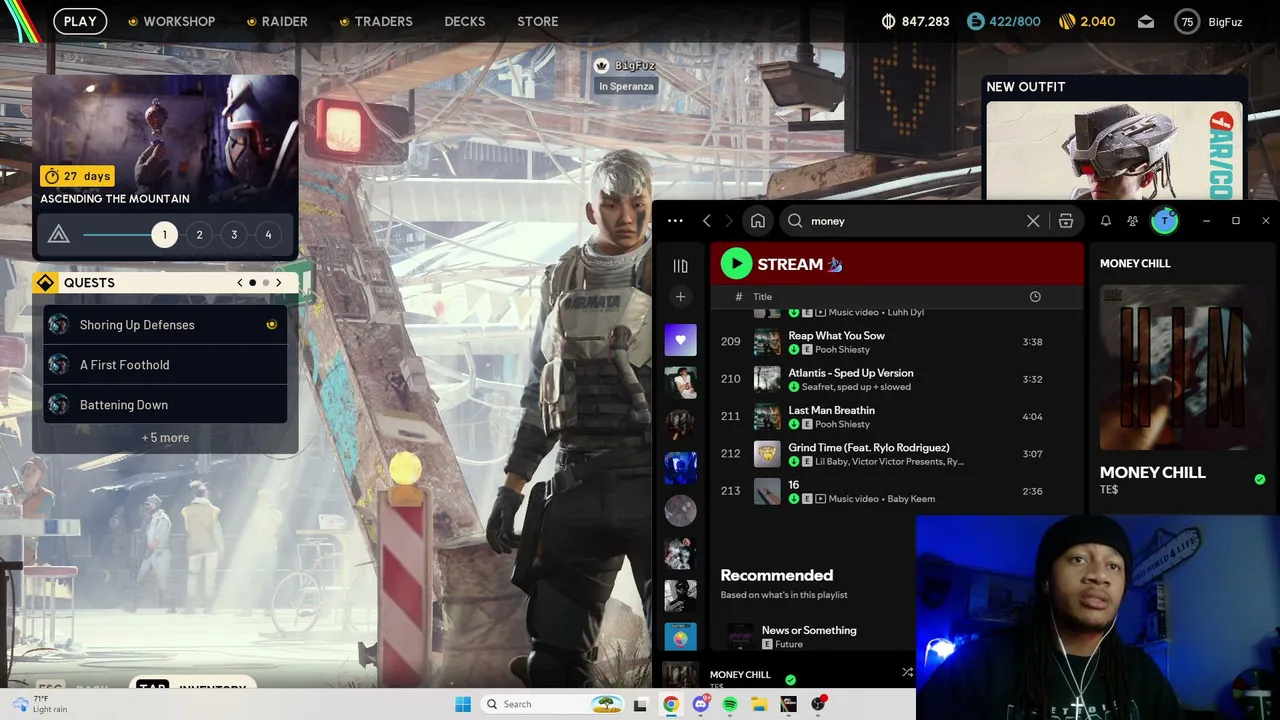Sort tracks by the duration clock column

point(1035,297)
